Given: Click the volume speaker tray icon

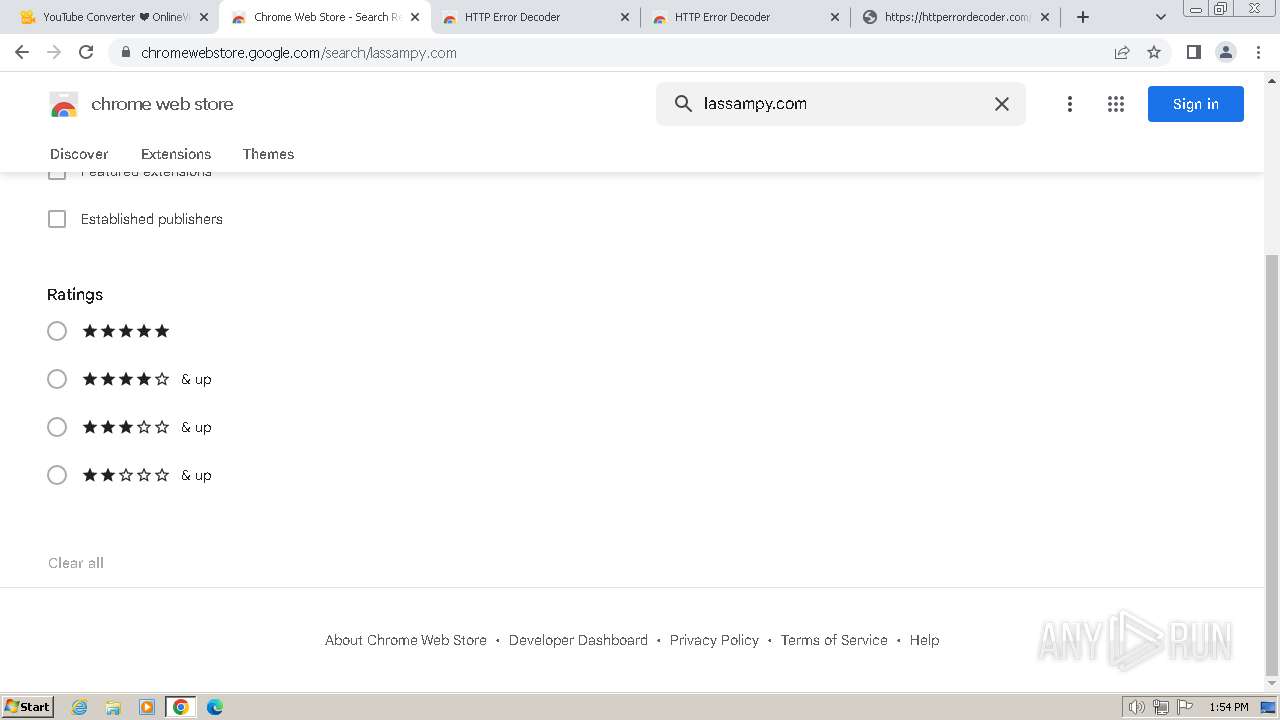Looking at the screenshot, I should tap(1136, 707).
